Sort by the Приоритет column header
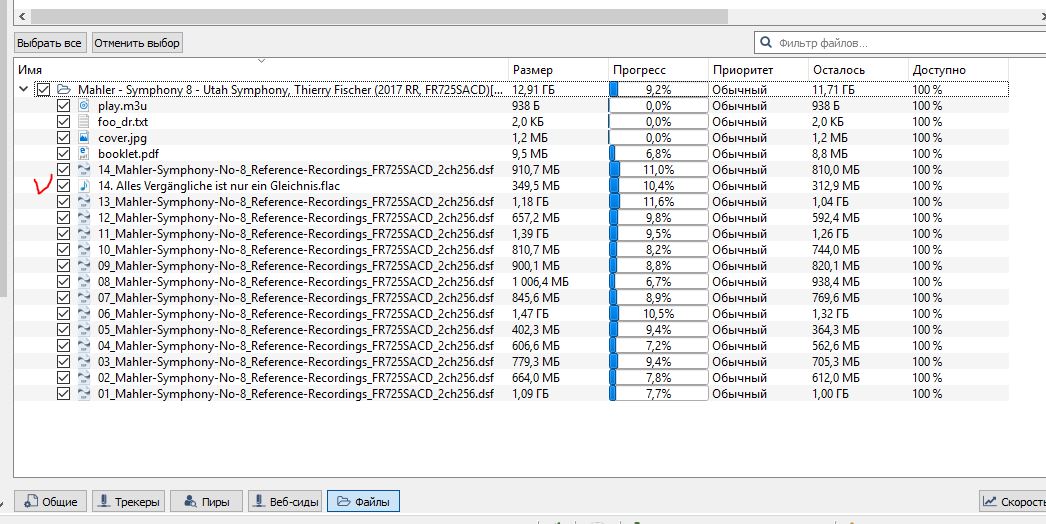Viewport: 1046px width, 524px height. (758, 70)
